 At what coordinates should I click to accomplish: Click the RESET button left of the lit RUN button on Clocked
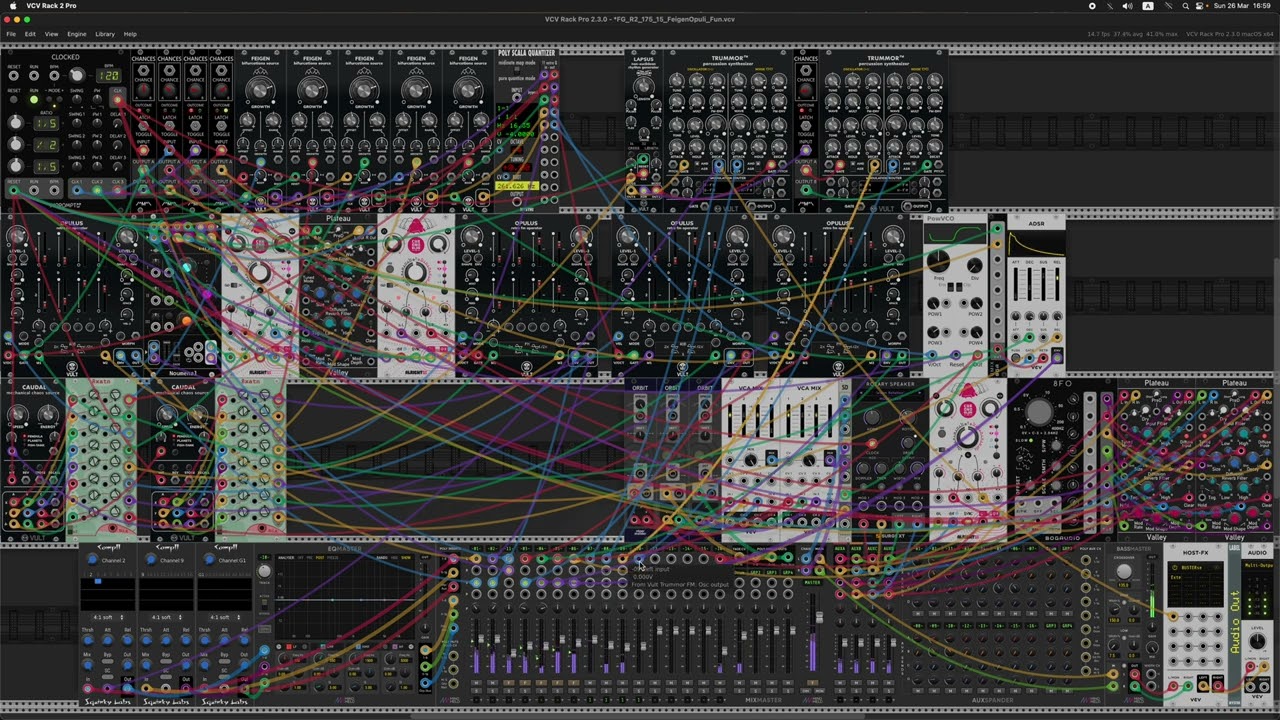coord(14,100)
